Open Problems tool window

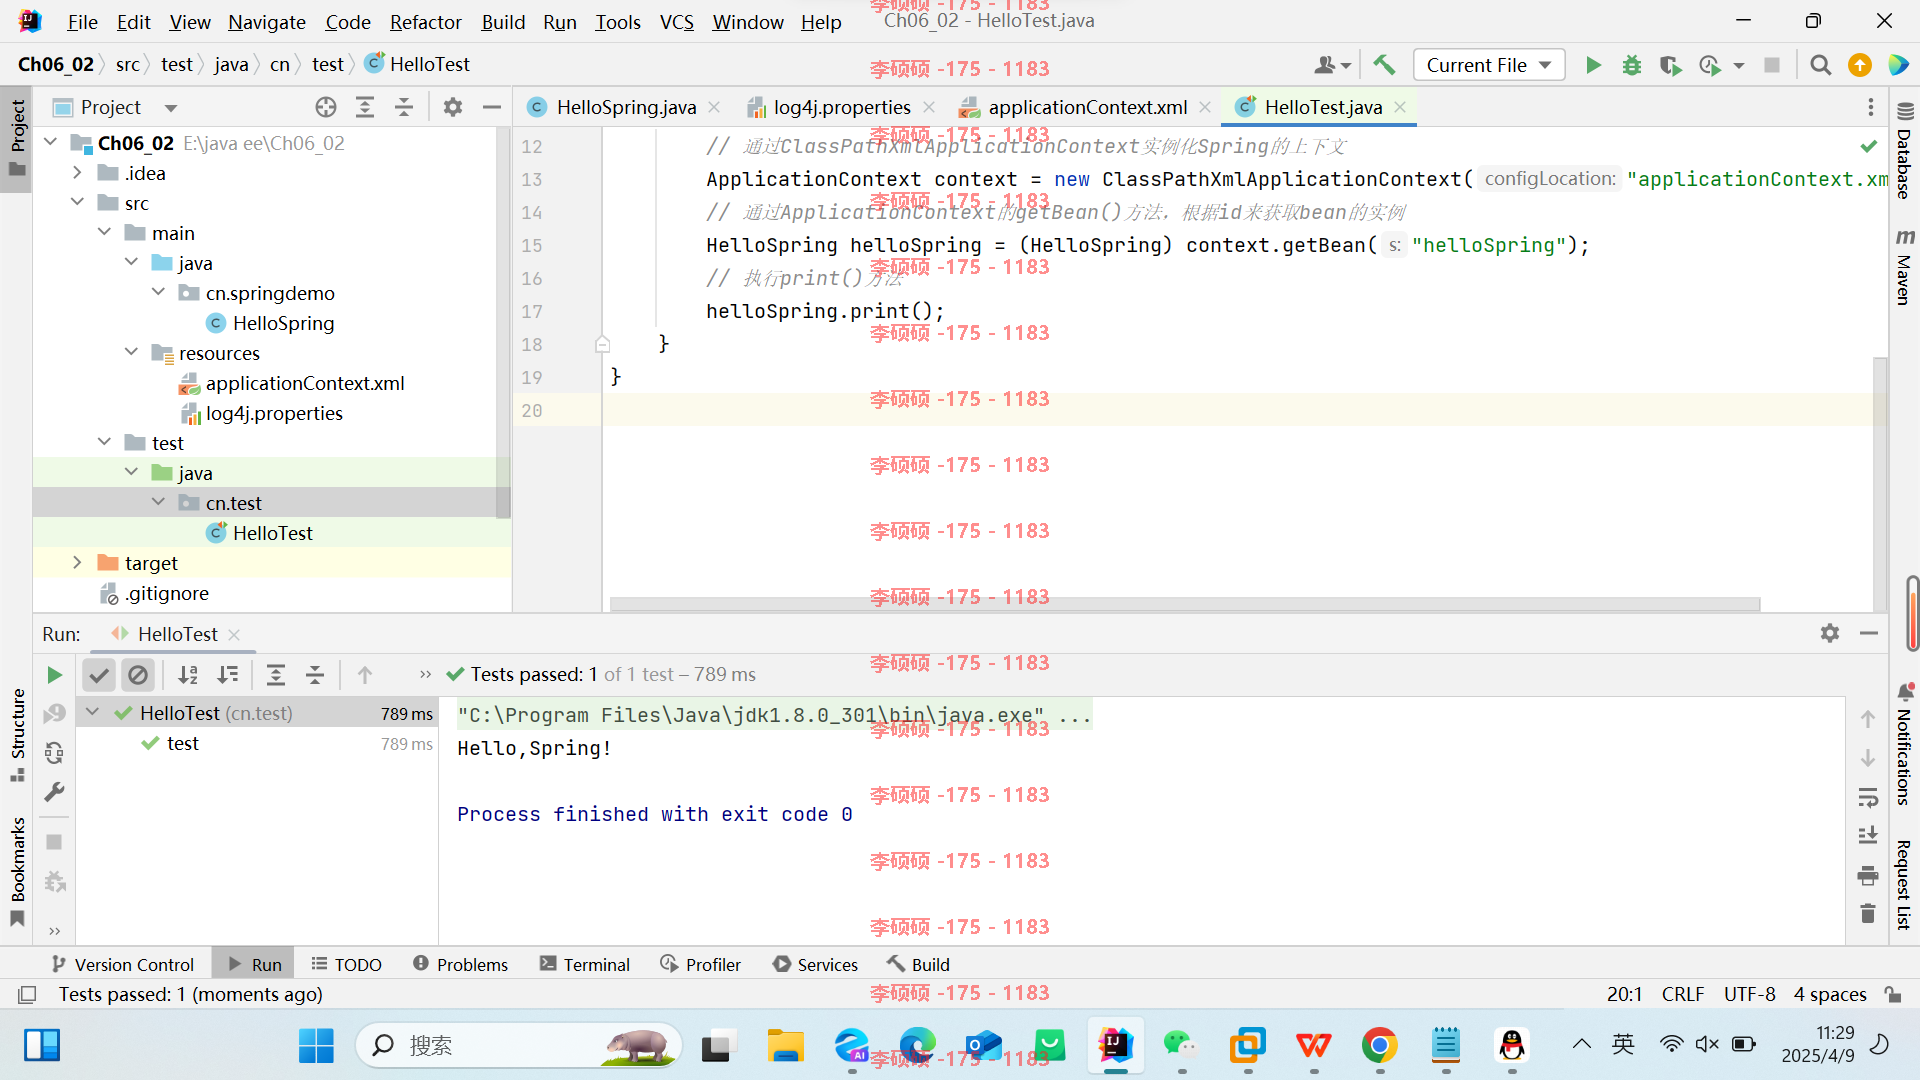(x=461, y=964)
